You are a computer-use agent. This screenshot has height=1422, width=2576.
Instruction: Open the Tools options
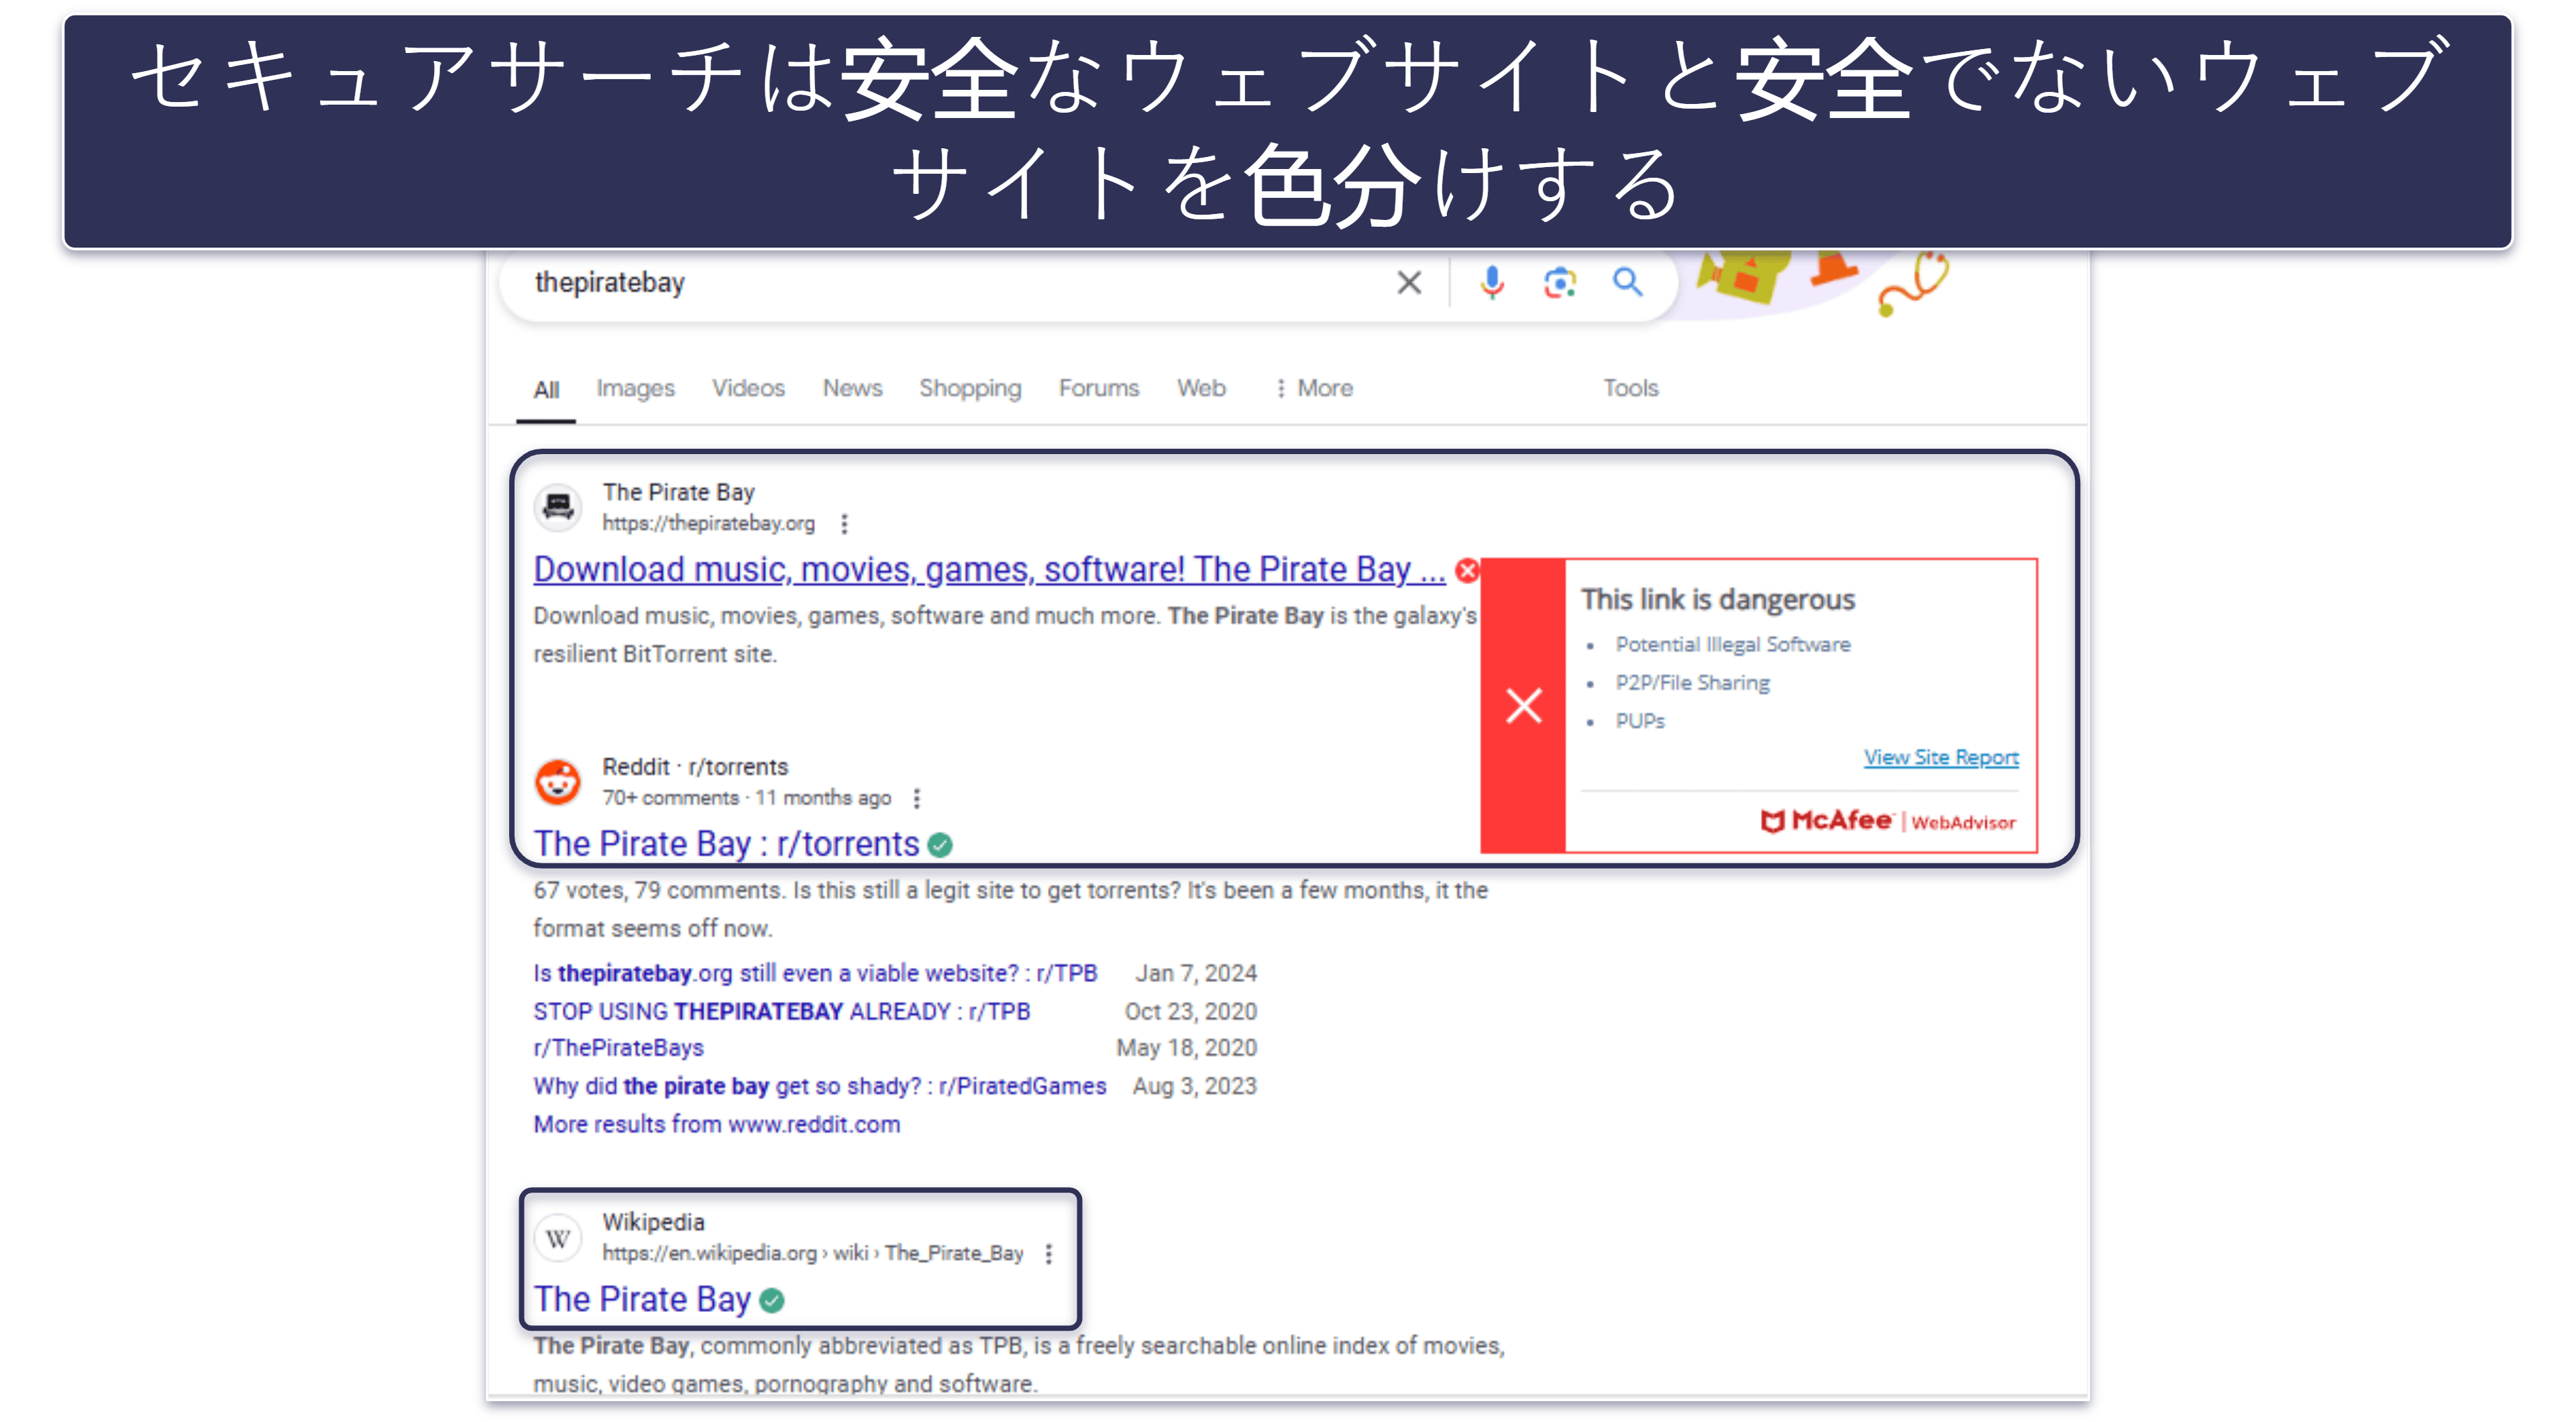point(1631,388)
